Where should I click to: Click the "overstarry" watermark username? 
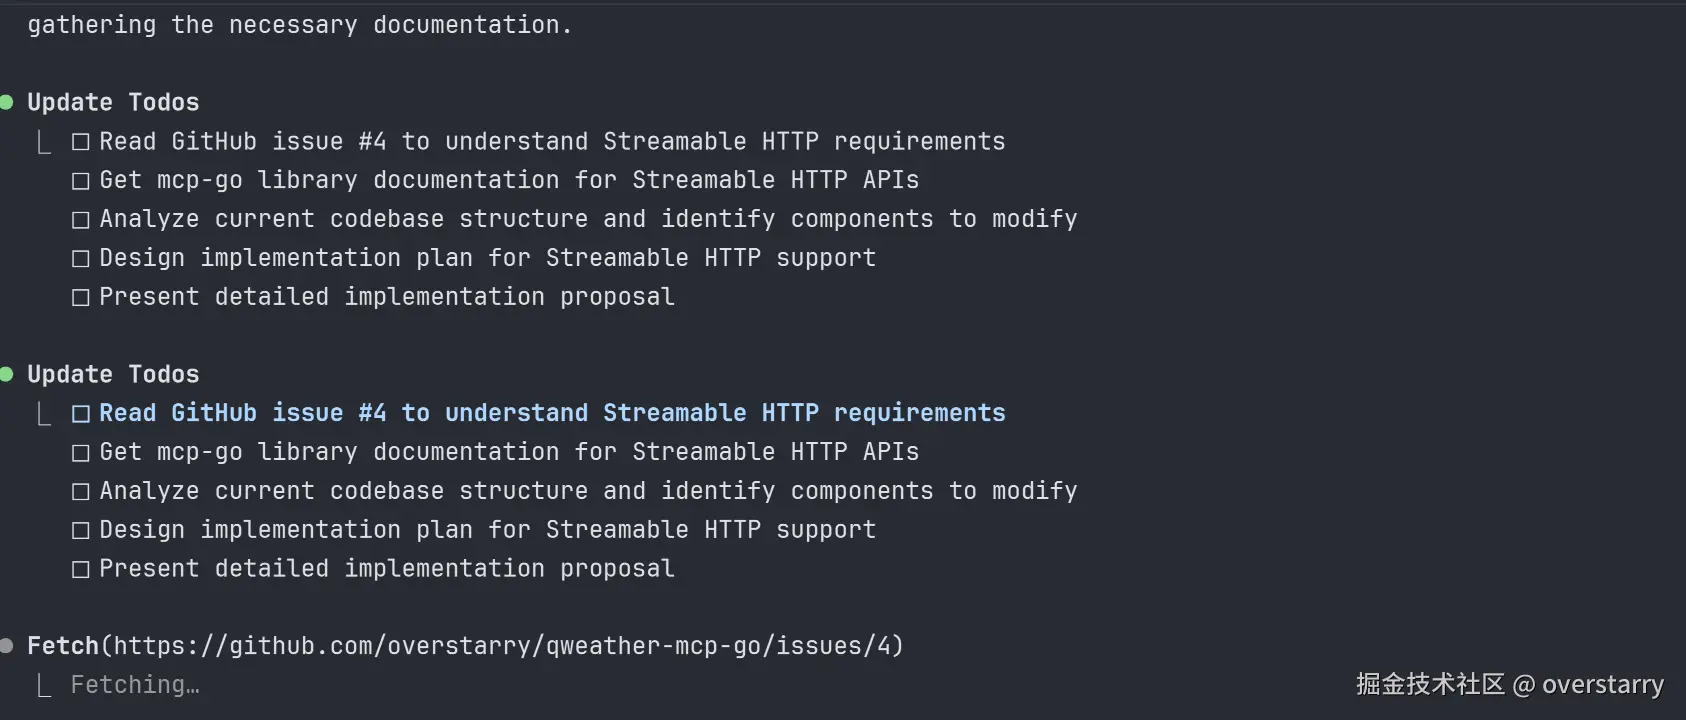(1602, 685)
